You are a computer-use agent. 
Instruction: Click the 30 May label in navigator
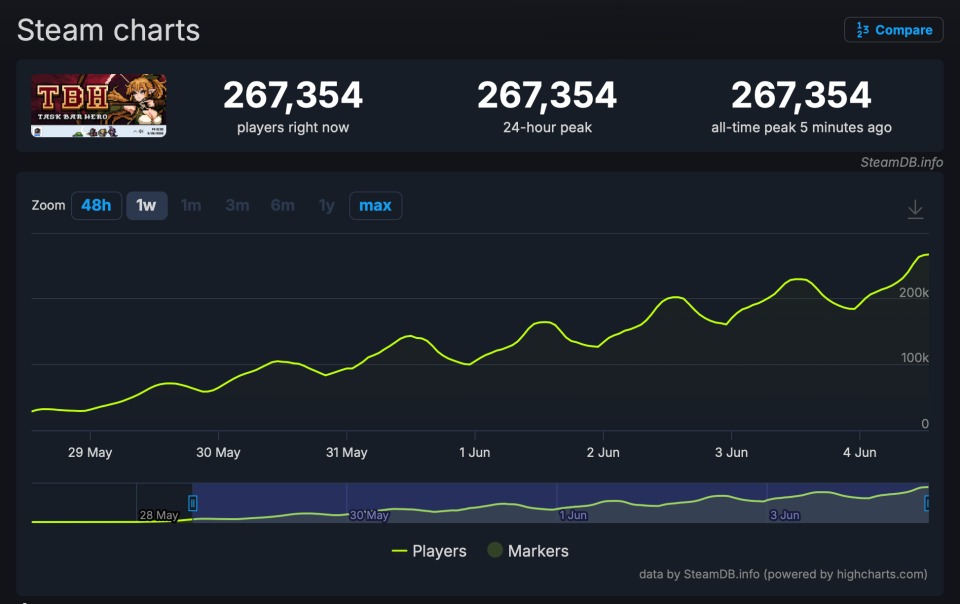click(369, 515)
